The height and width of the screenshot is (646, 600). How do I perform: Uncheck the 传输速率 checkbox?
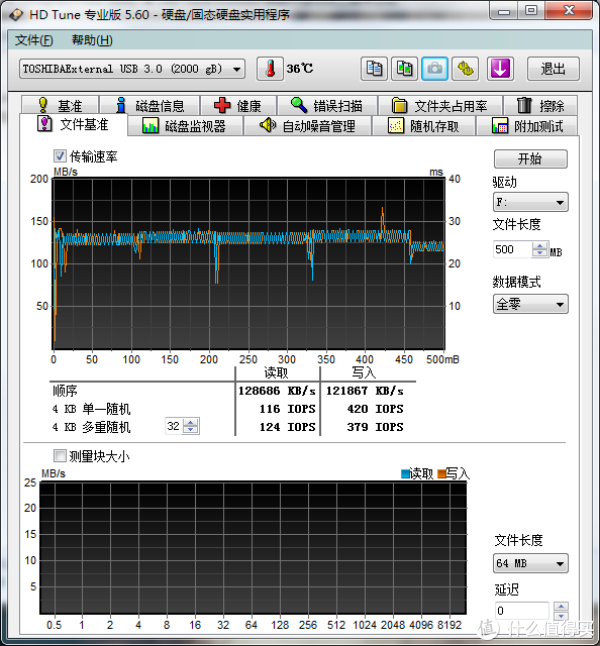(x=60, y=157)
